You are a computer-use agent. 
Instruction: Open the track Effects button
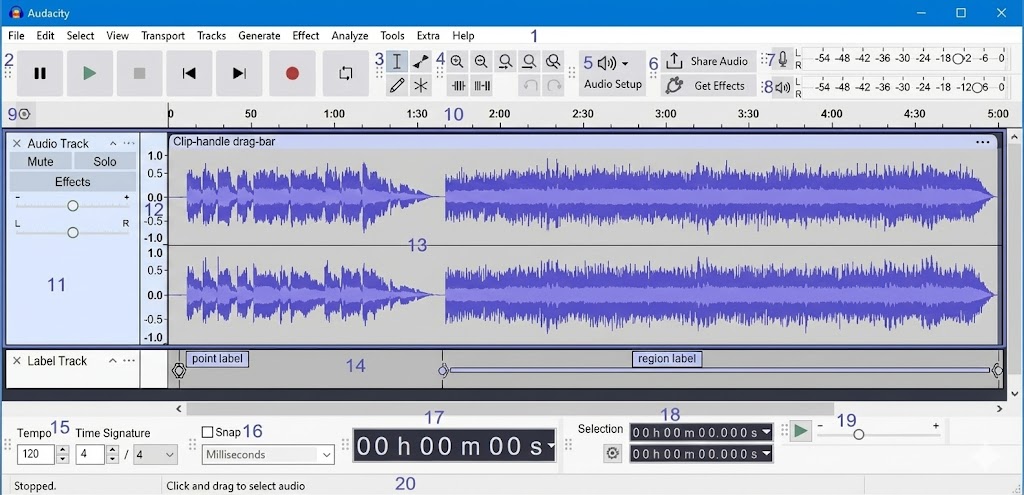(x=73, y=182)
